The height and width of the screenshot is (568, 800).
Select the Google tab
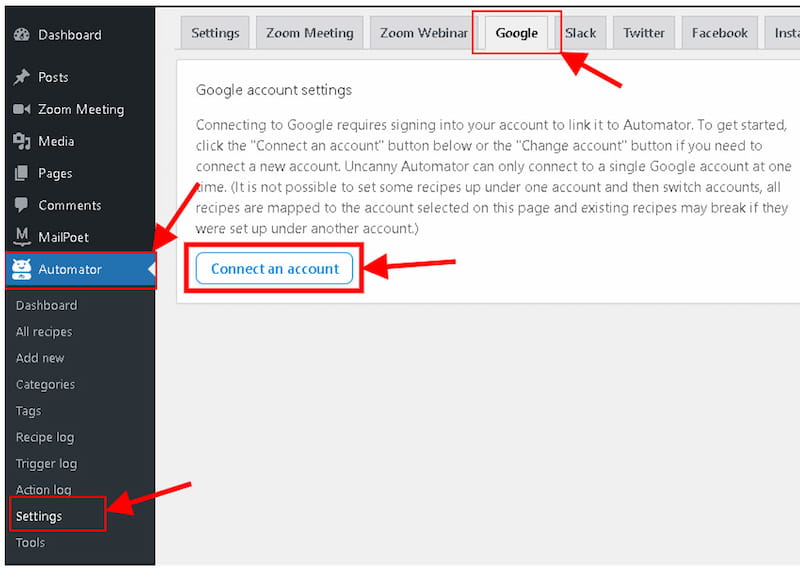[516, 33]
